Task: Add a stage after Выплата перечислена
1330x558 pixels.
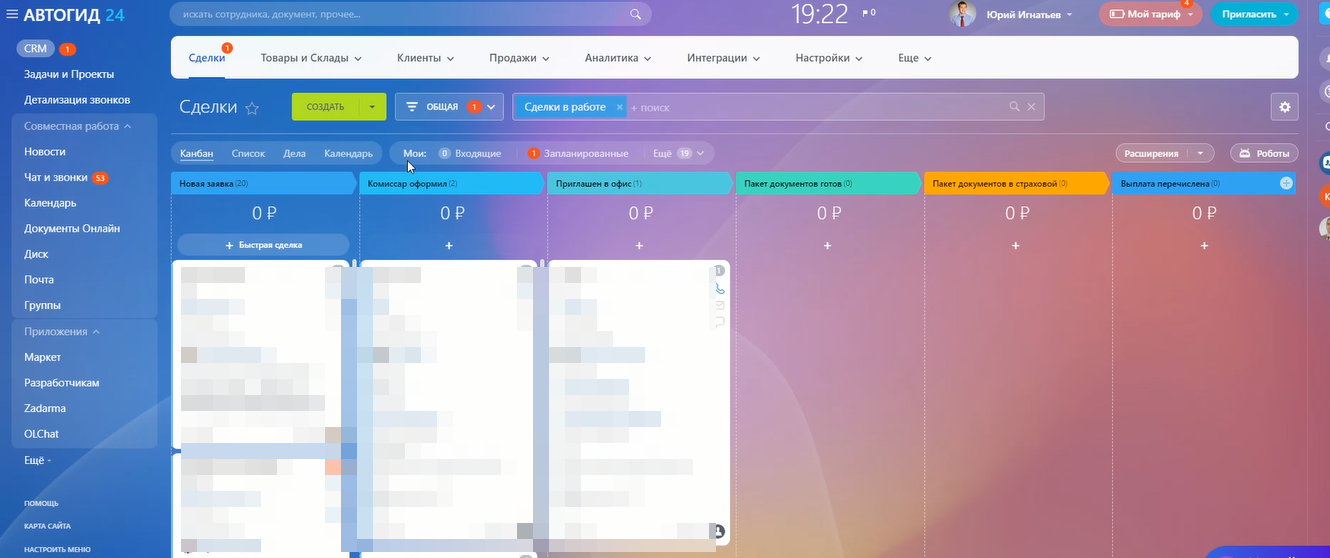Action: point(1286,183)
